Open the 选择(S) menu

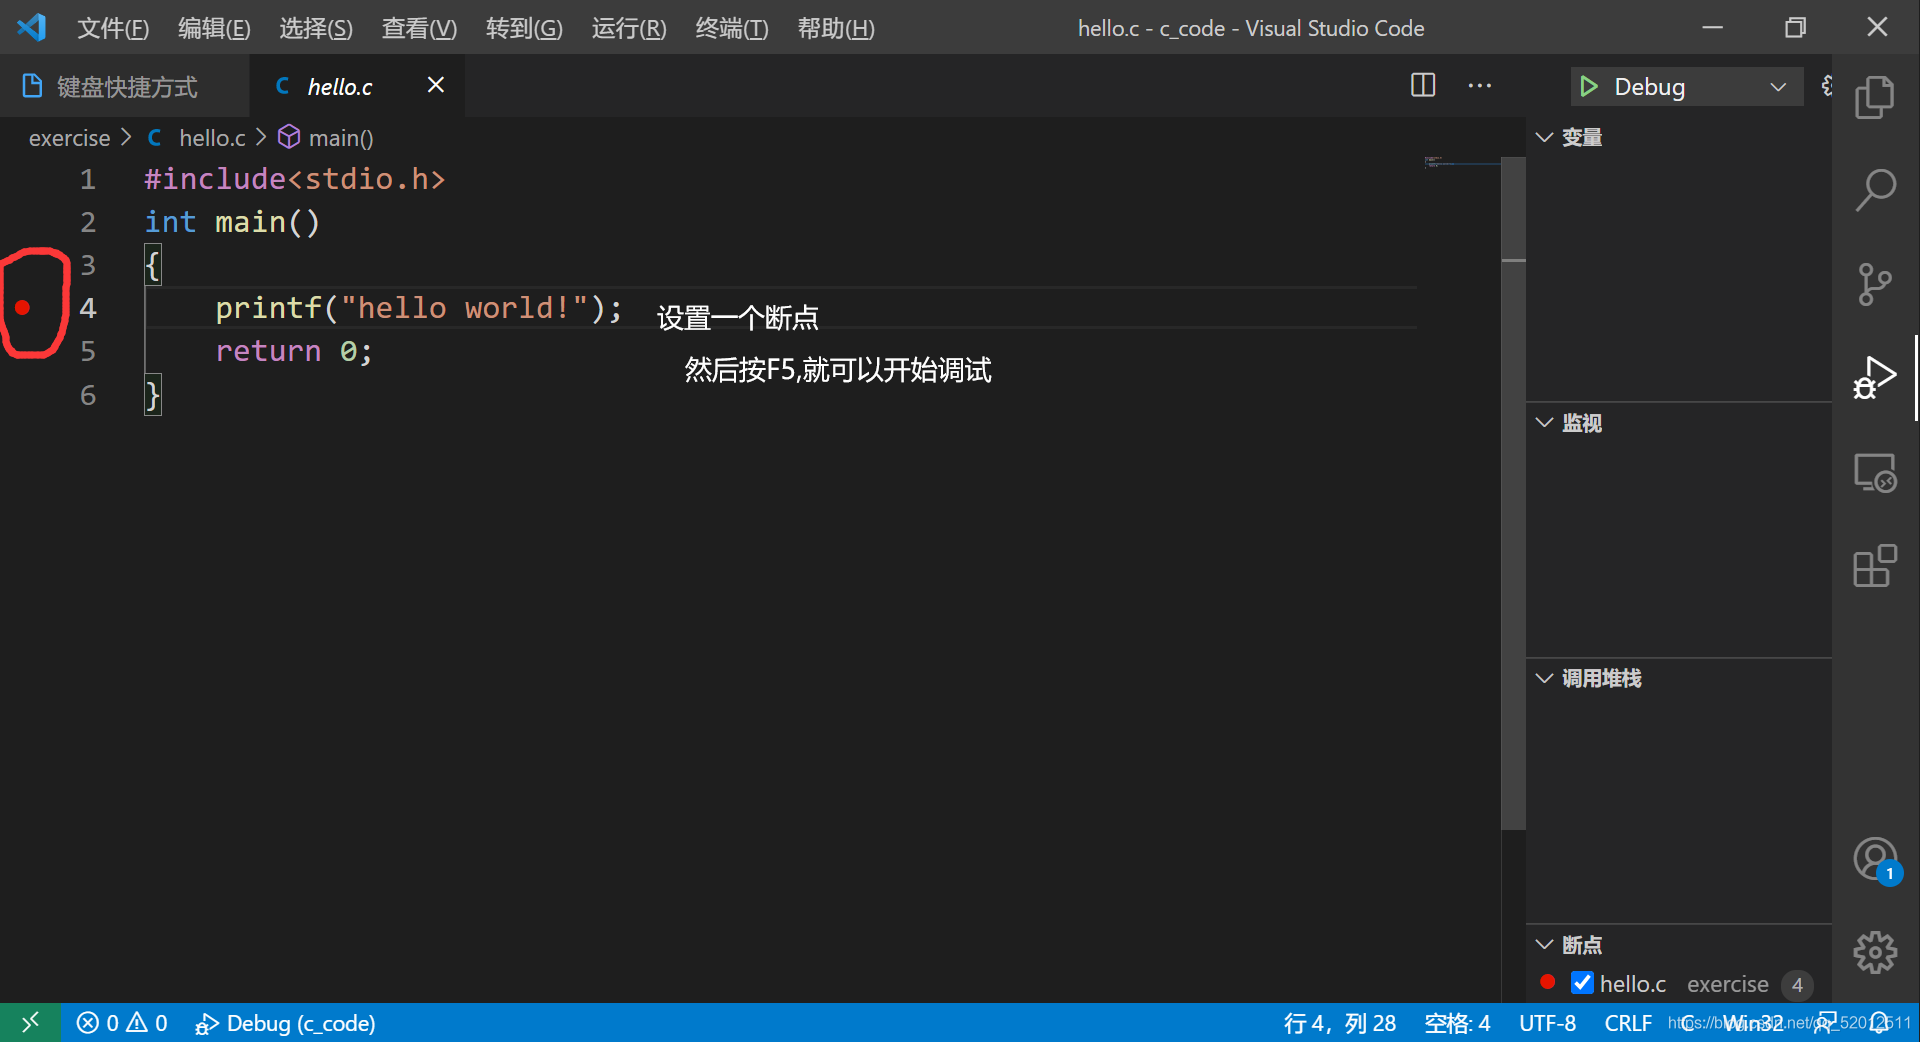tap(316, 28)
